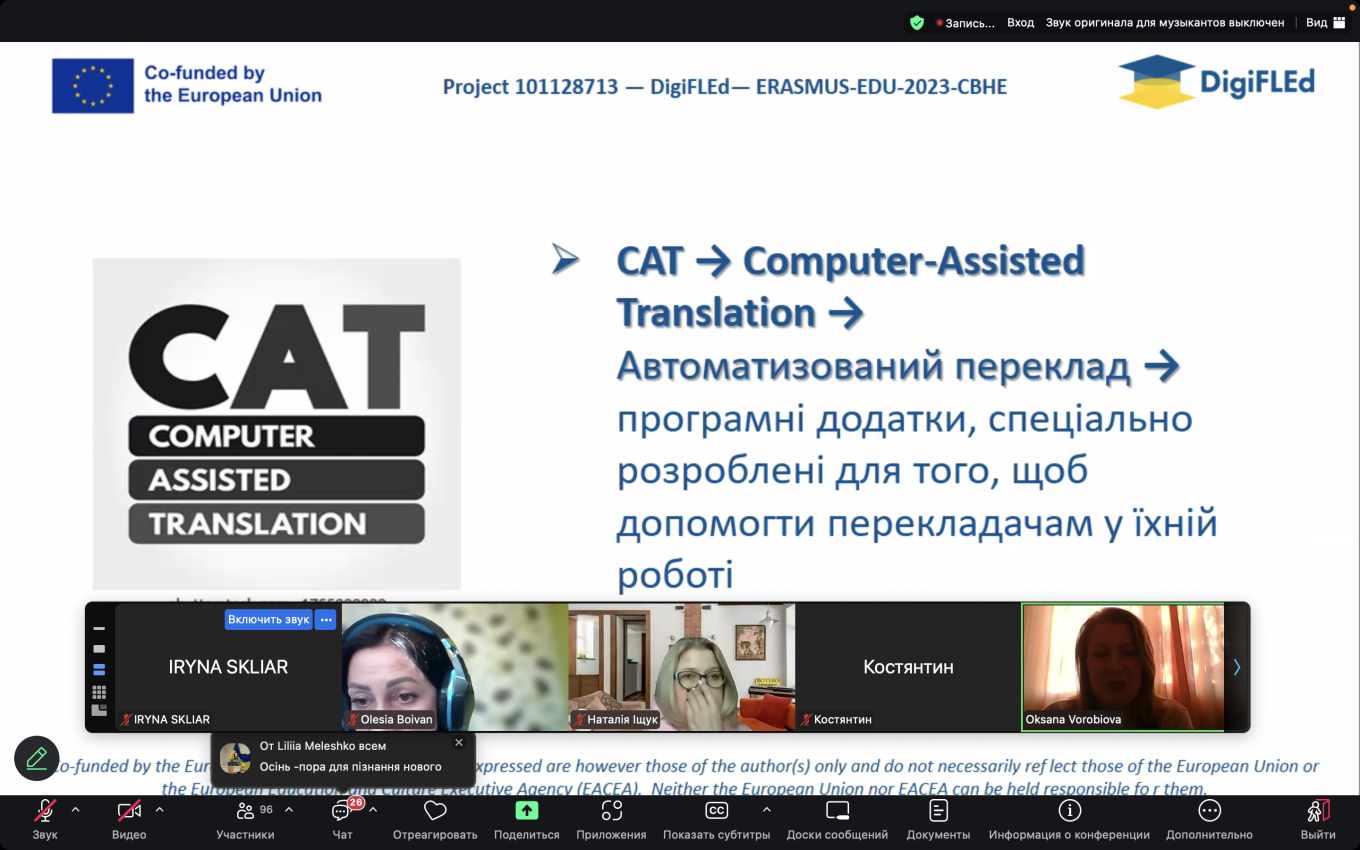Turn on the camera via Видео

pos(129,811)
